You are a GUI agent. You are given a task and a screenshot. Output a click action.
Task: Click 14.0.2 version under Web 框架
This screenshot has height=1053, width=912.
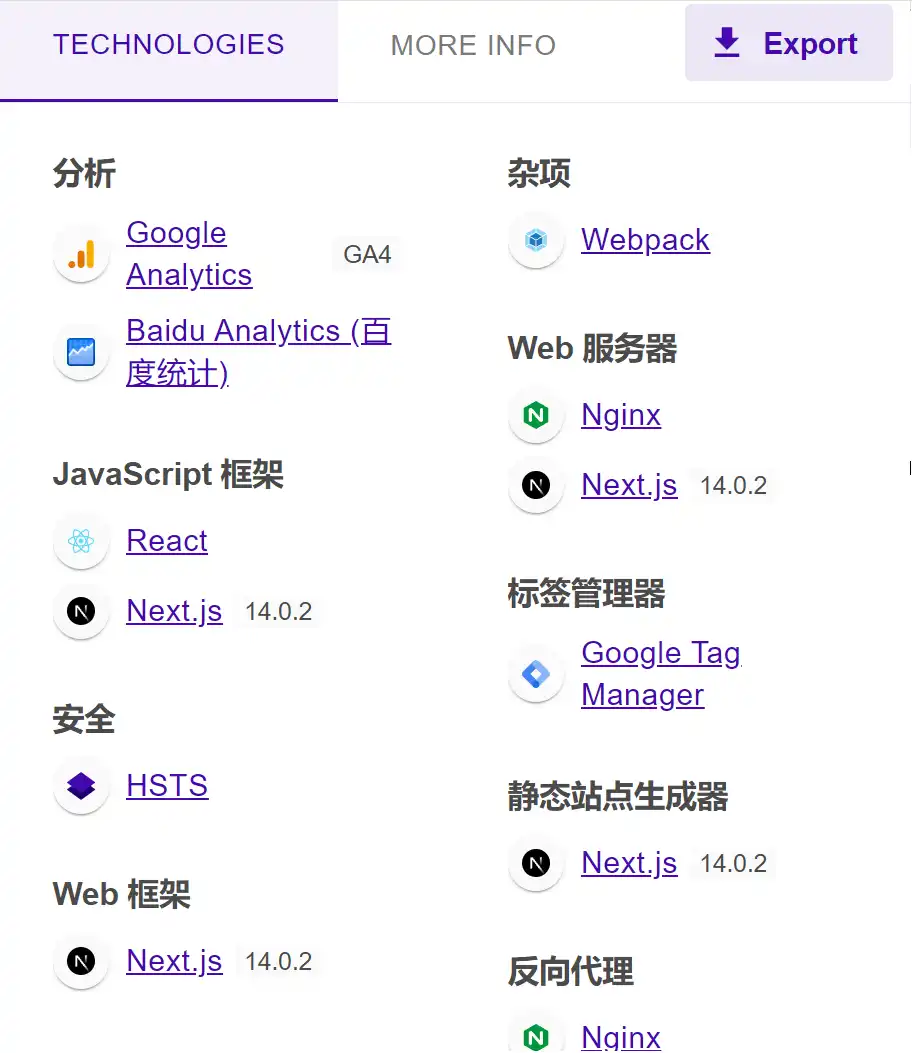pos(279,962)
